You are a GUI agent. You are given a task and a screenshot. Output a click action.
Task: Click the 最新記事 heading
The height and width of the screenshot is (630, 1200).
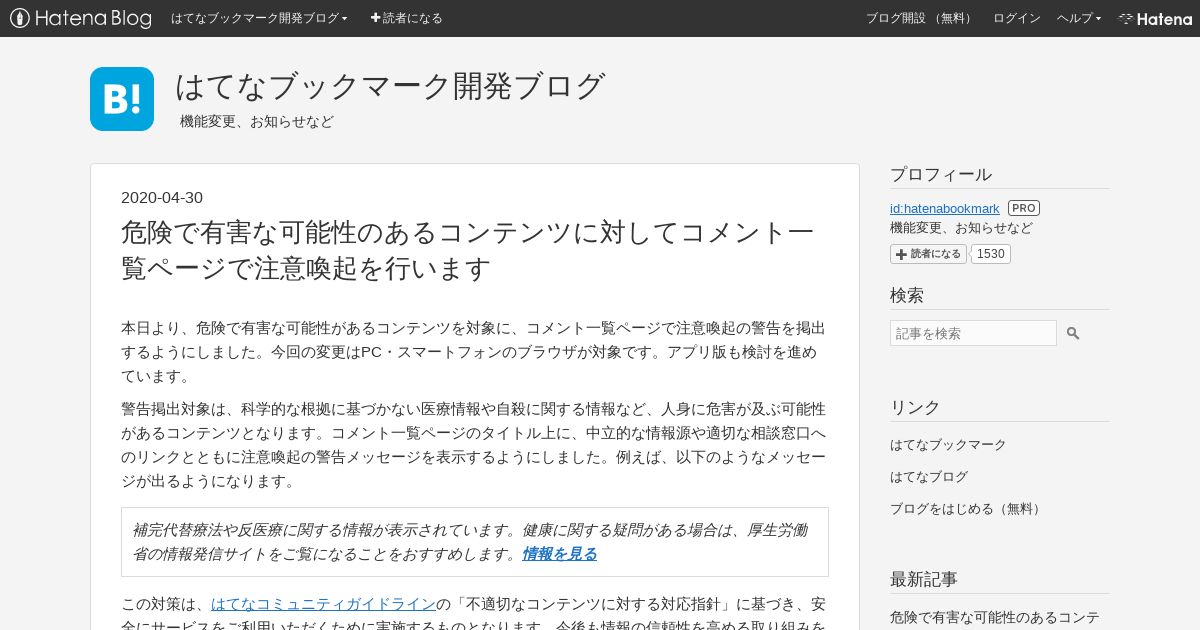coord(924,579)
